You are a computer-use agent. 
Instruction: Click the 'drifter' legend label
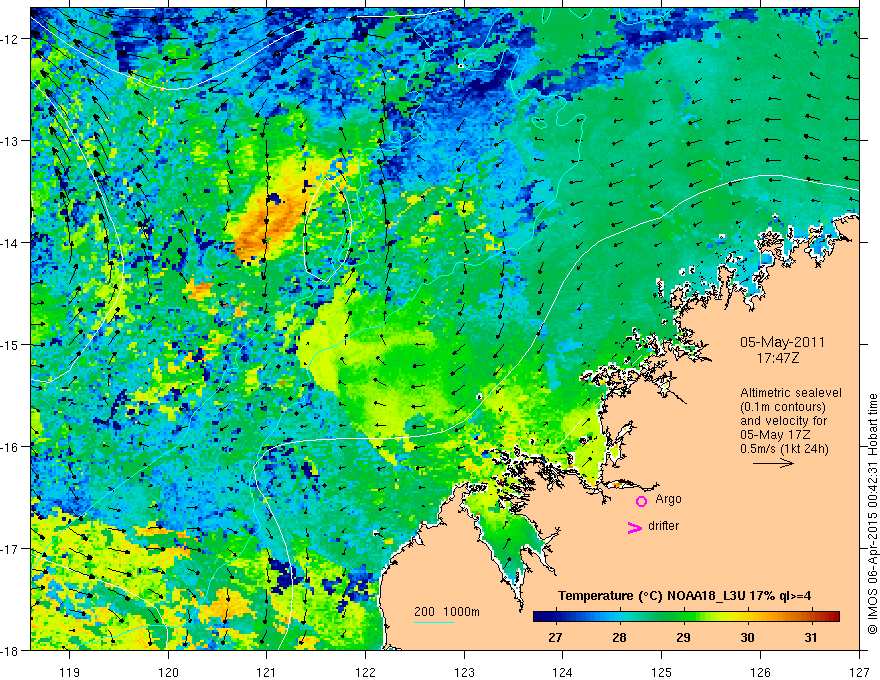[x=663, y=526]
